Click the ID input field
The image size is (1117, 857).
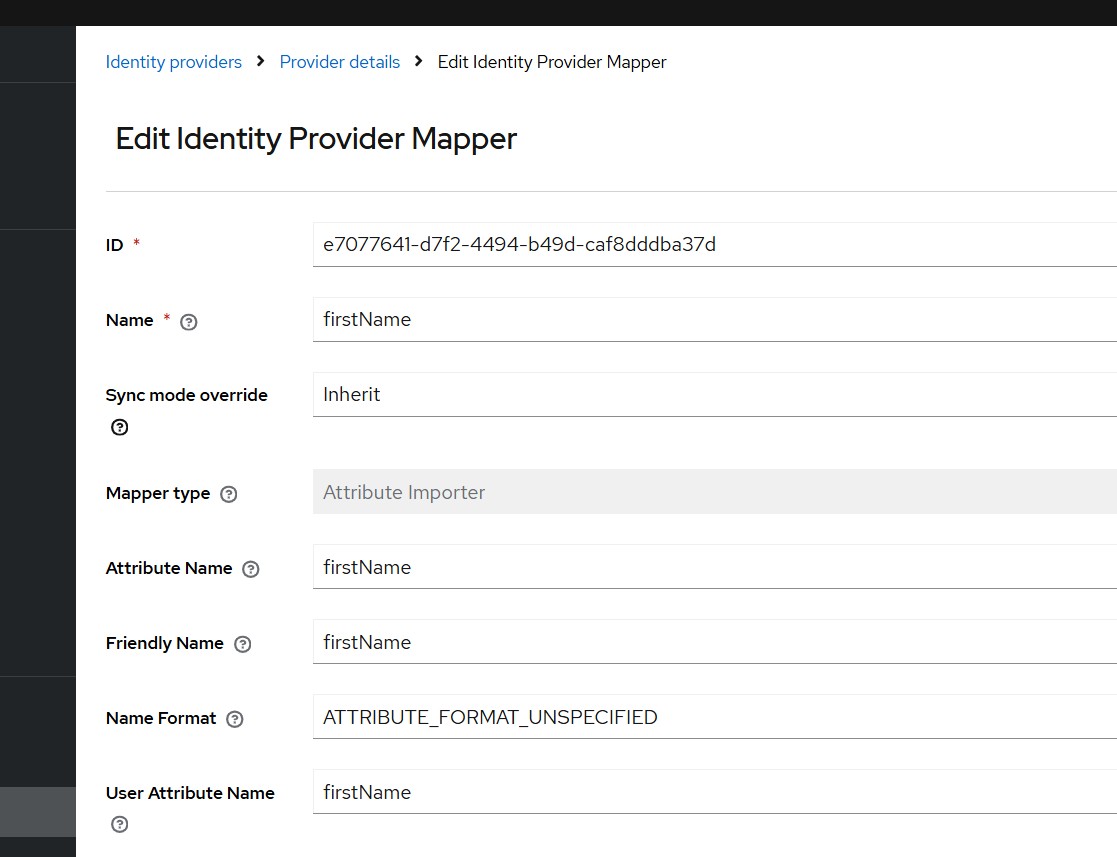(700, 244)
